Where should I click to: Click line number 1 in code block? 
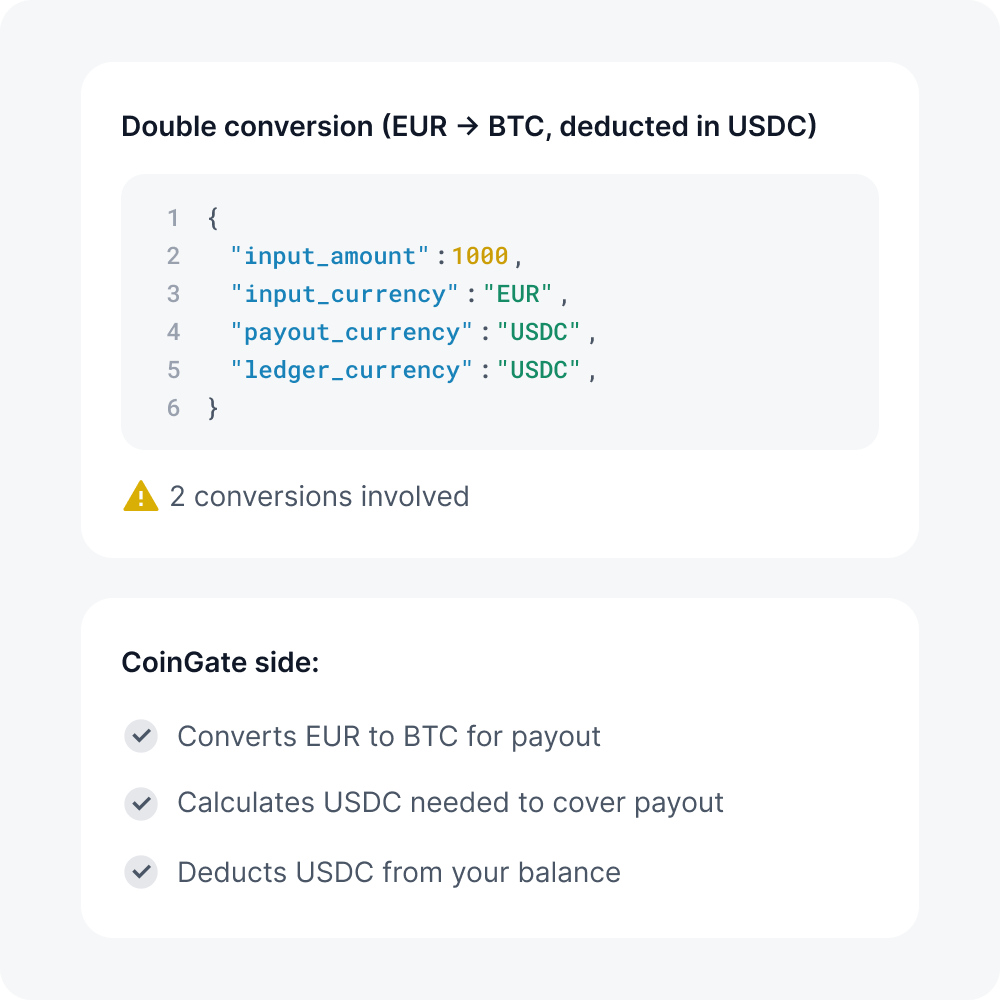[173, 218]
